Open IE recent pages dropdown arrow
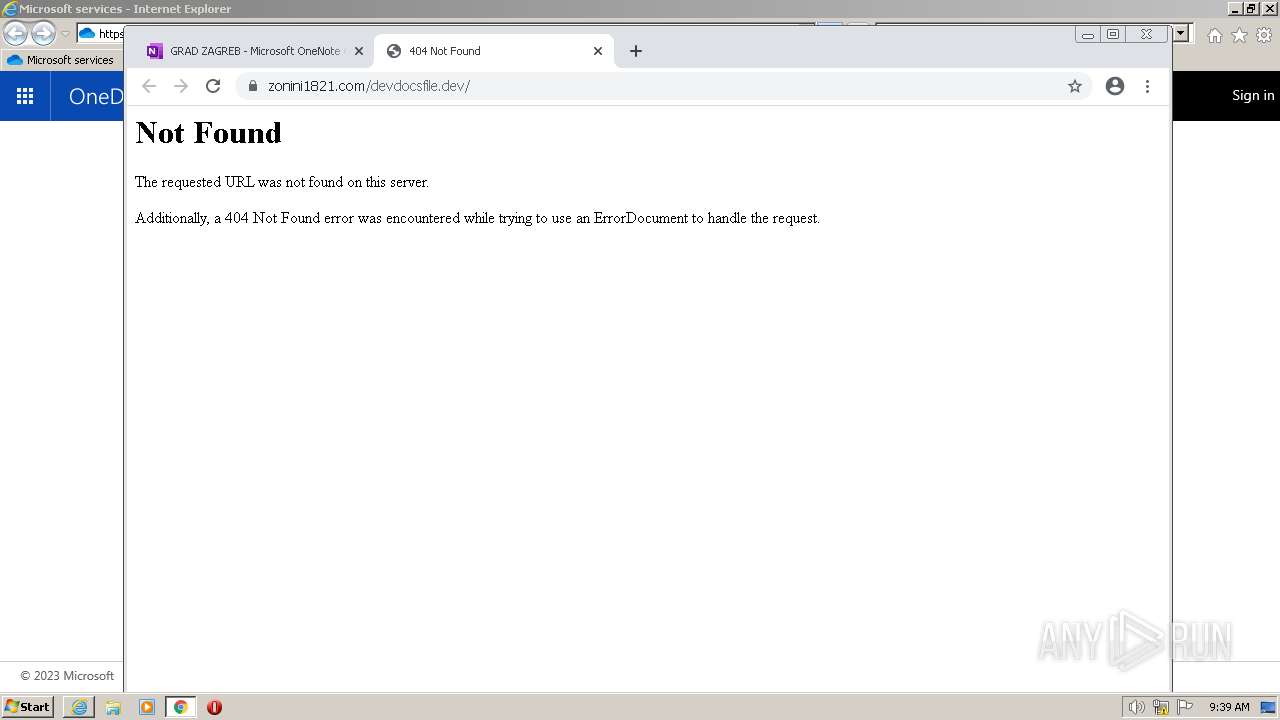Screen dimensions: 1280x720 tap(65, 34)
